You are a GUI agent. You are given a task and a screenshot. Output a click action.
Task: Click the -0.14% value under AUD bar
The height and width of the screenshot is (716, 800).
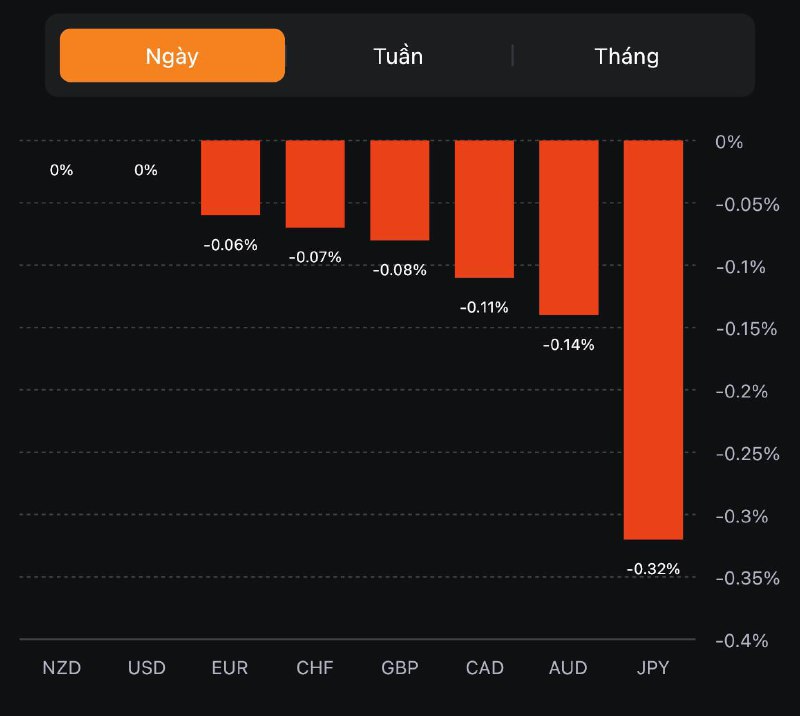tap(568, 345)
